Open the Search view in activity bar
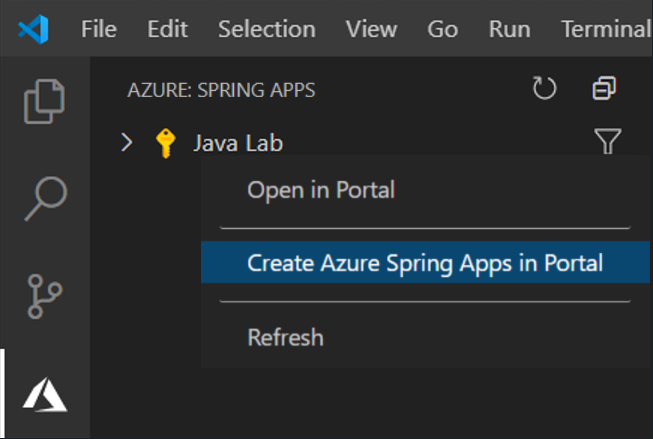The image size is (653, 439). point(44,197)
